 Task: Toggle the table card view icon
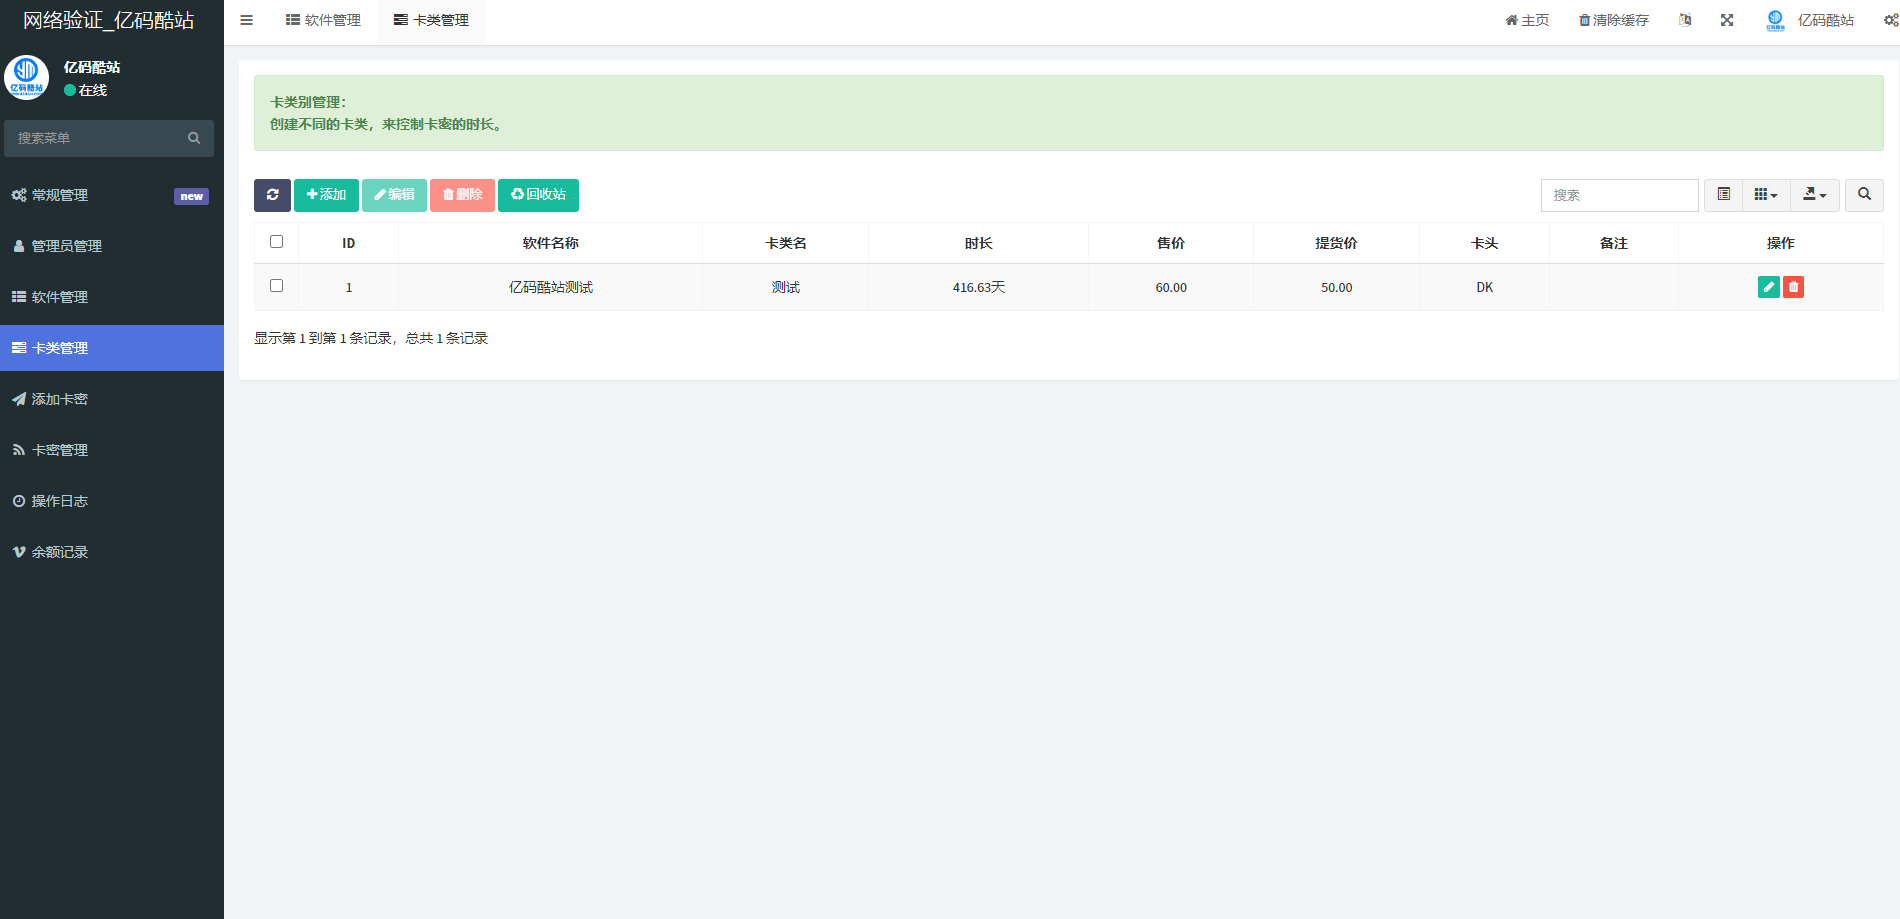coord(1723,195)
